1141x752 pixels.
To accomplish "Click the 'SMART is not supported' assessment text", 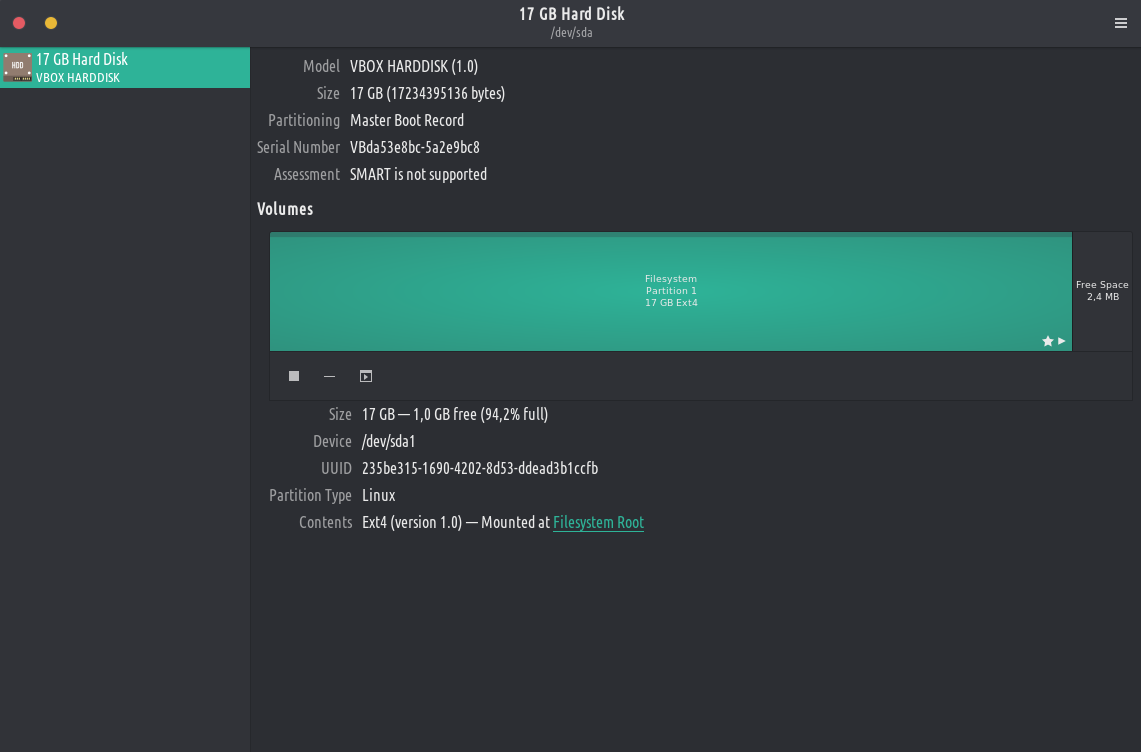I will coord(418,174).
